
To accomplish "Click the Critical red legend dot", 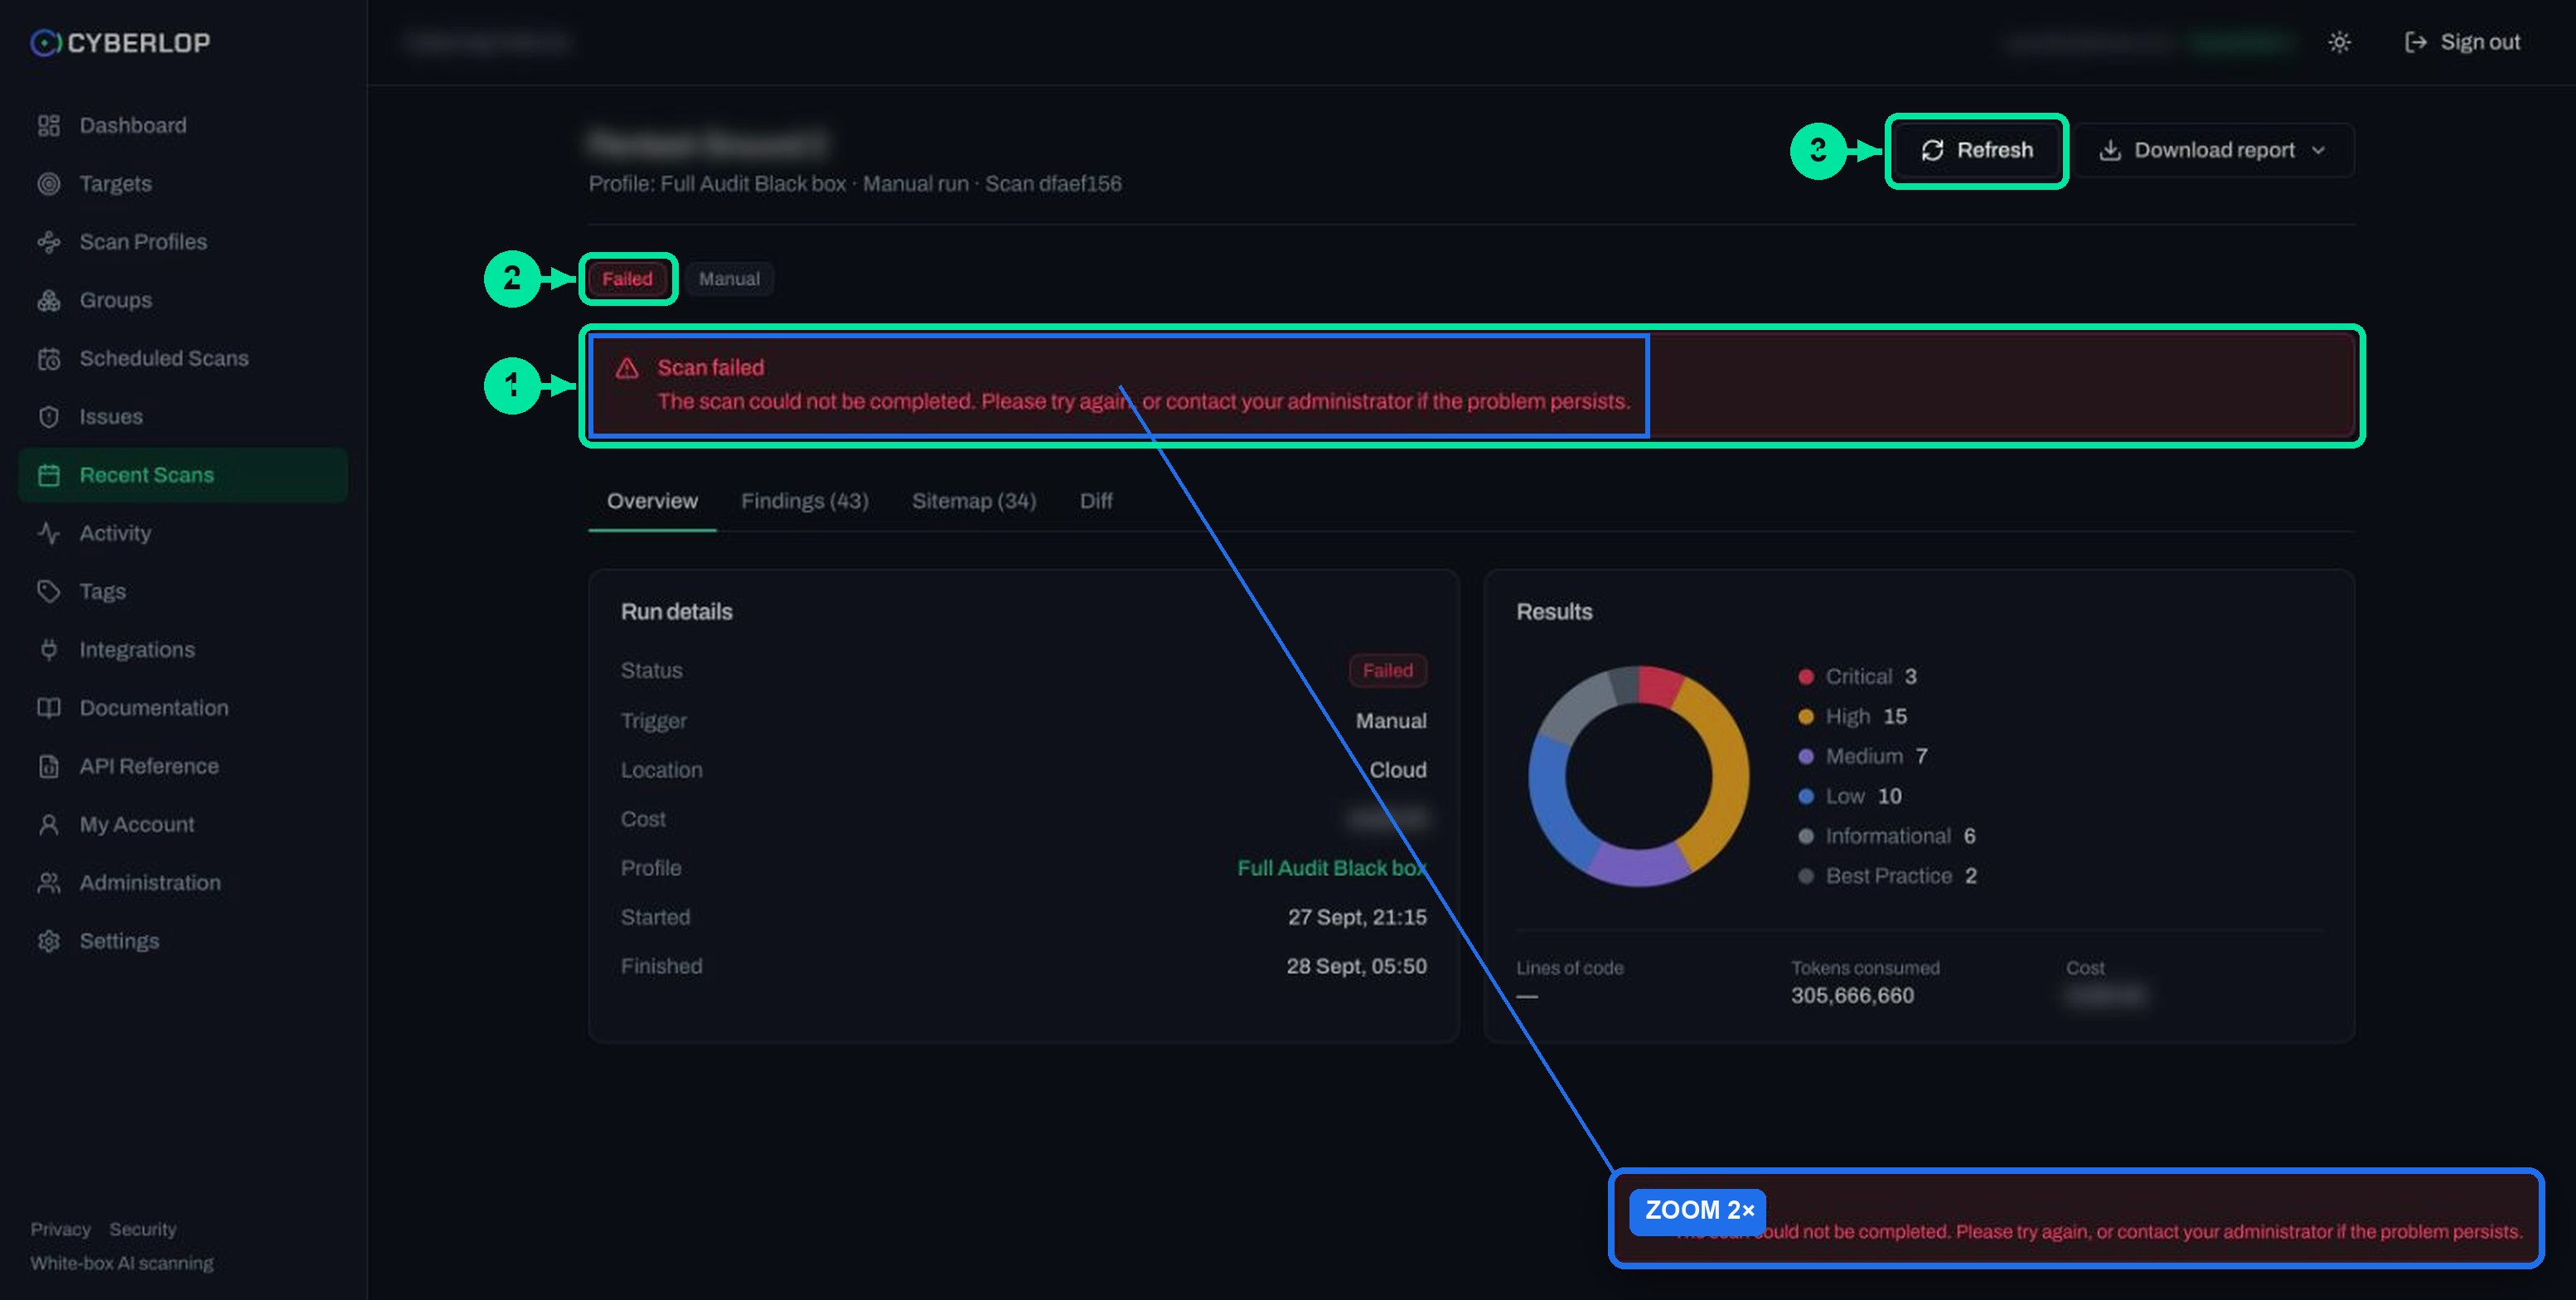I will pyautogui.click(x=1805, y=677).
